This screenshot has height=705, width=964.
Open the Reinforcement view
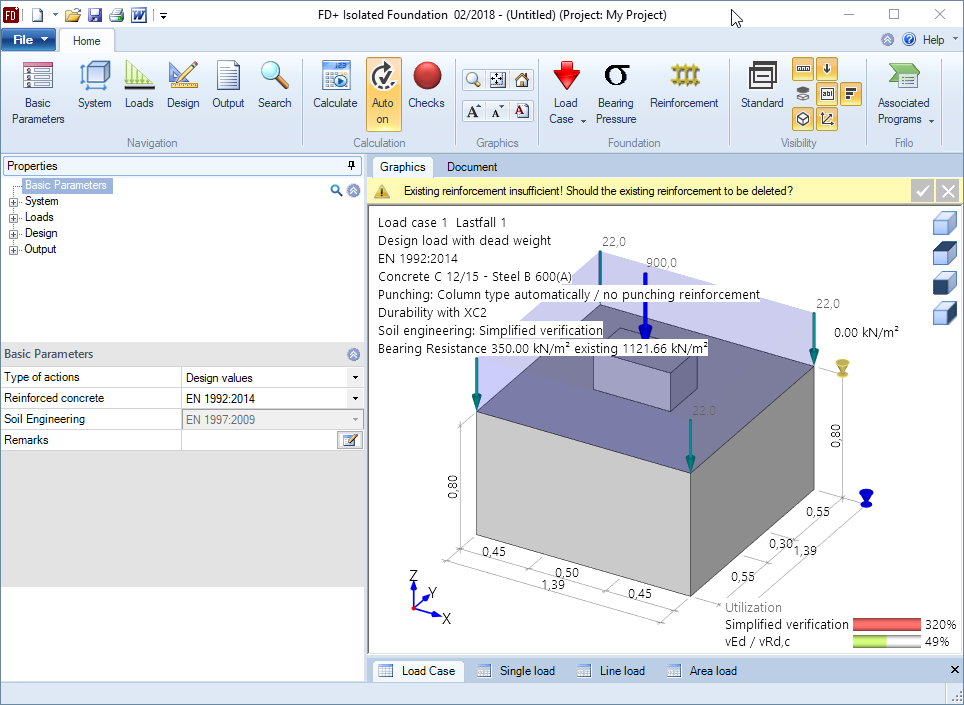[x=684, y=86]
